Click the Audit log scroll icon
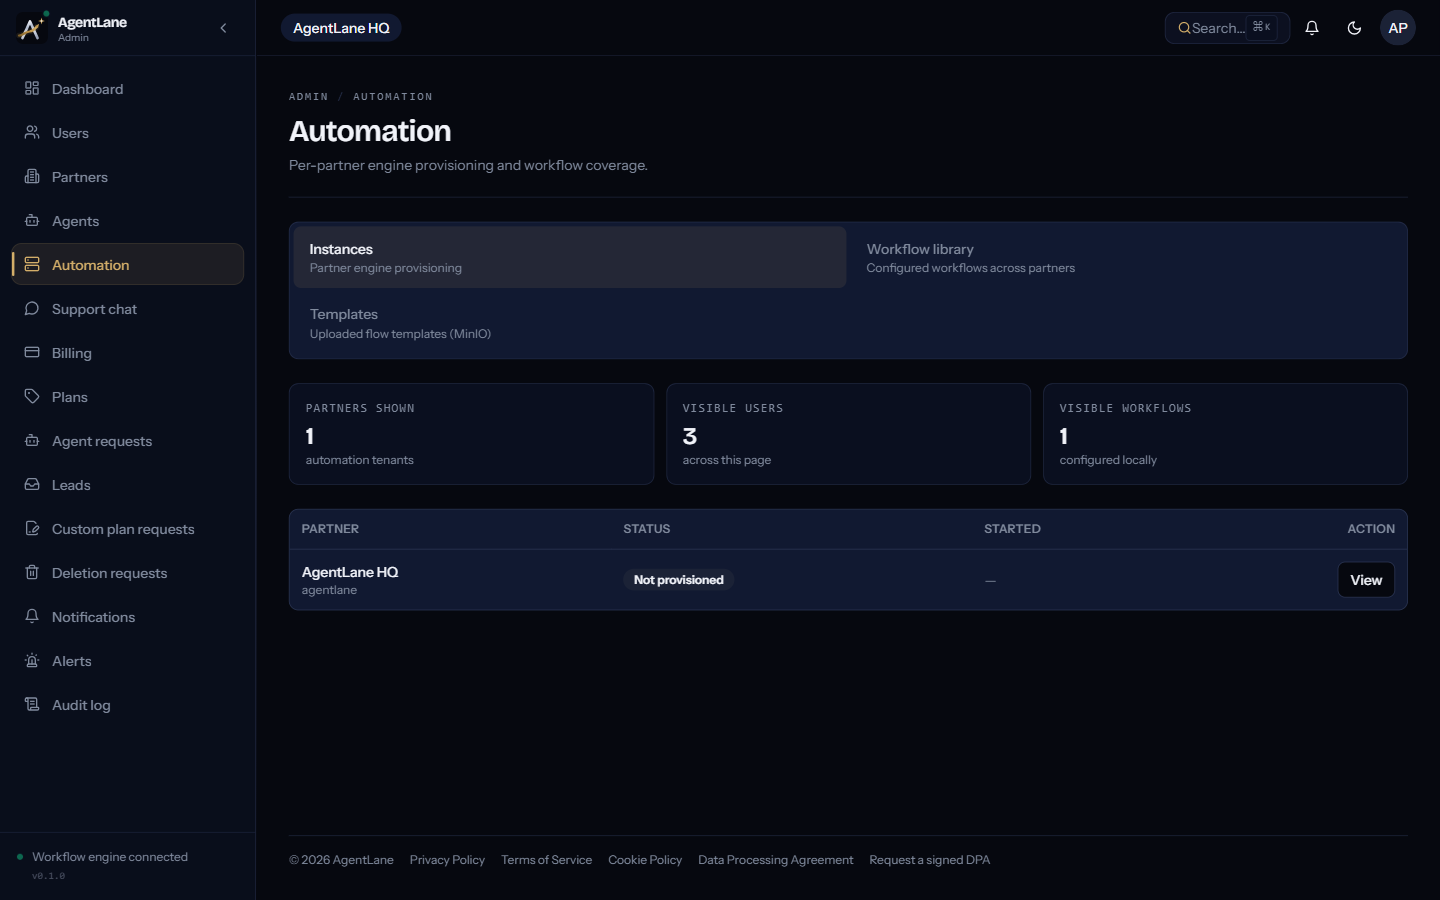Screen dimensions: 1440x900 point(32,705)
